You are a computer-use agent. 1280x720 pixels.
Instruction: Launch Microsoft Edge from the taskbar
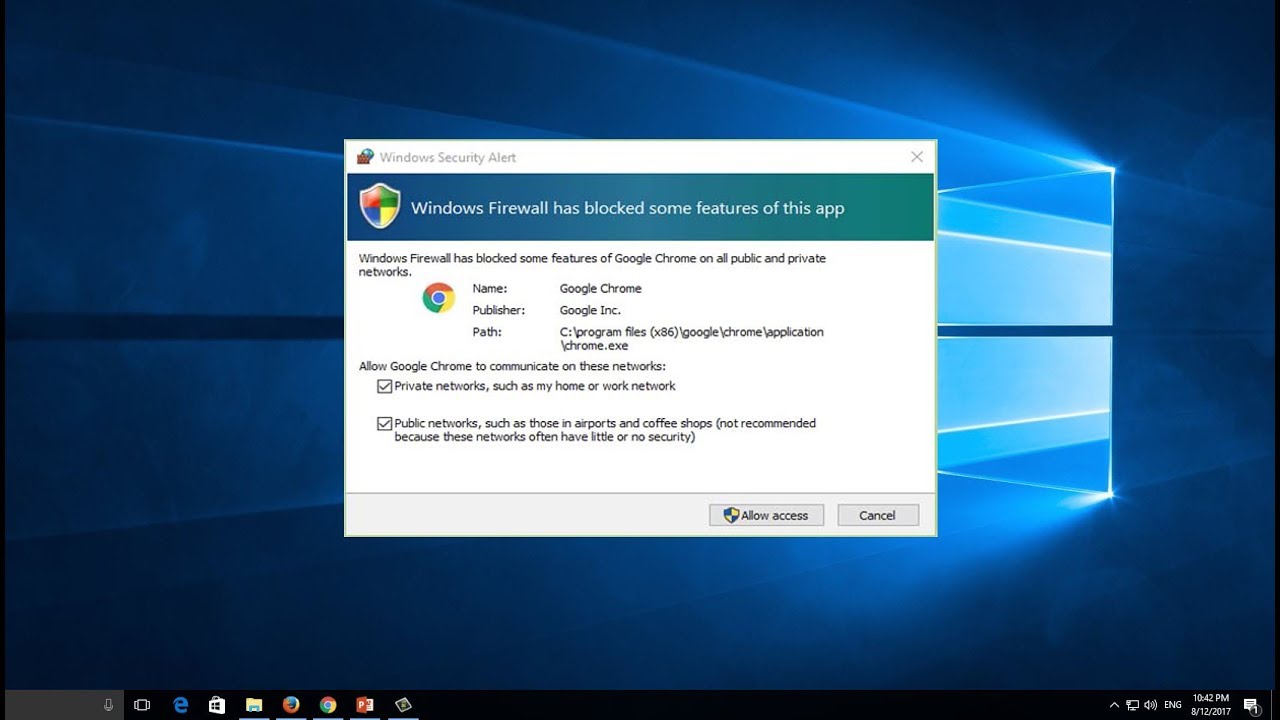(x=180, y=705)
